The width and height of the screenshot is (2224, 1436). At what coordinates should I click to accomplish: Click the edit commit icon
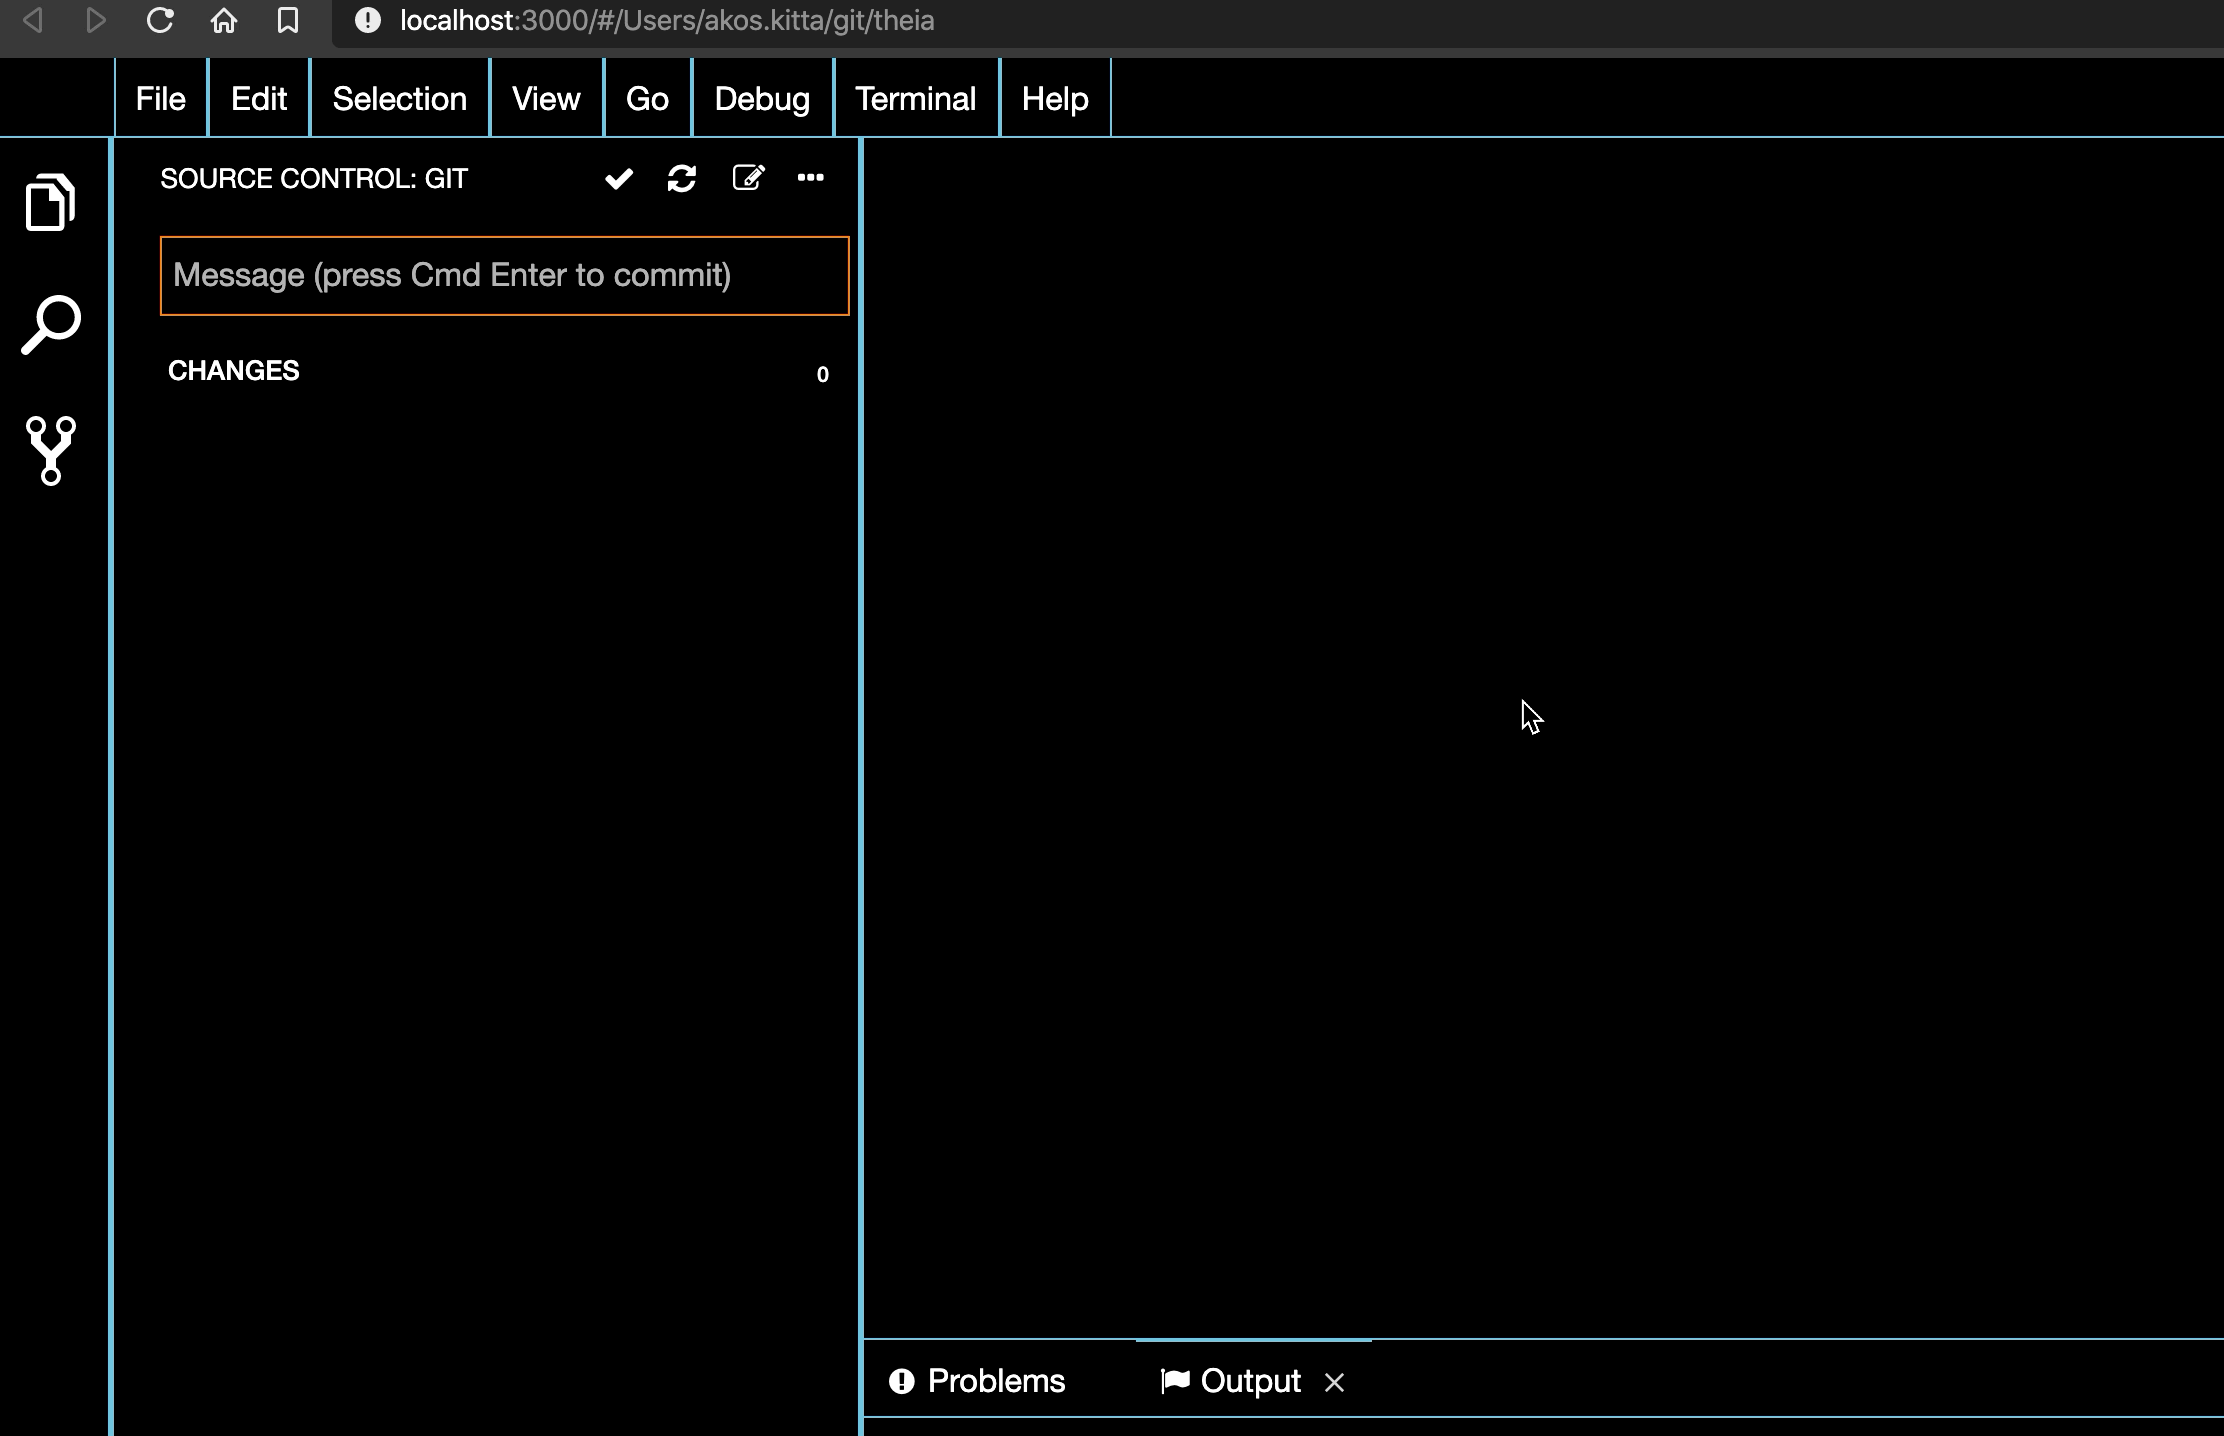point(747,178)
